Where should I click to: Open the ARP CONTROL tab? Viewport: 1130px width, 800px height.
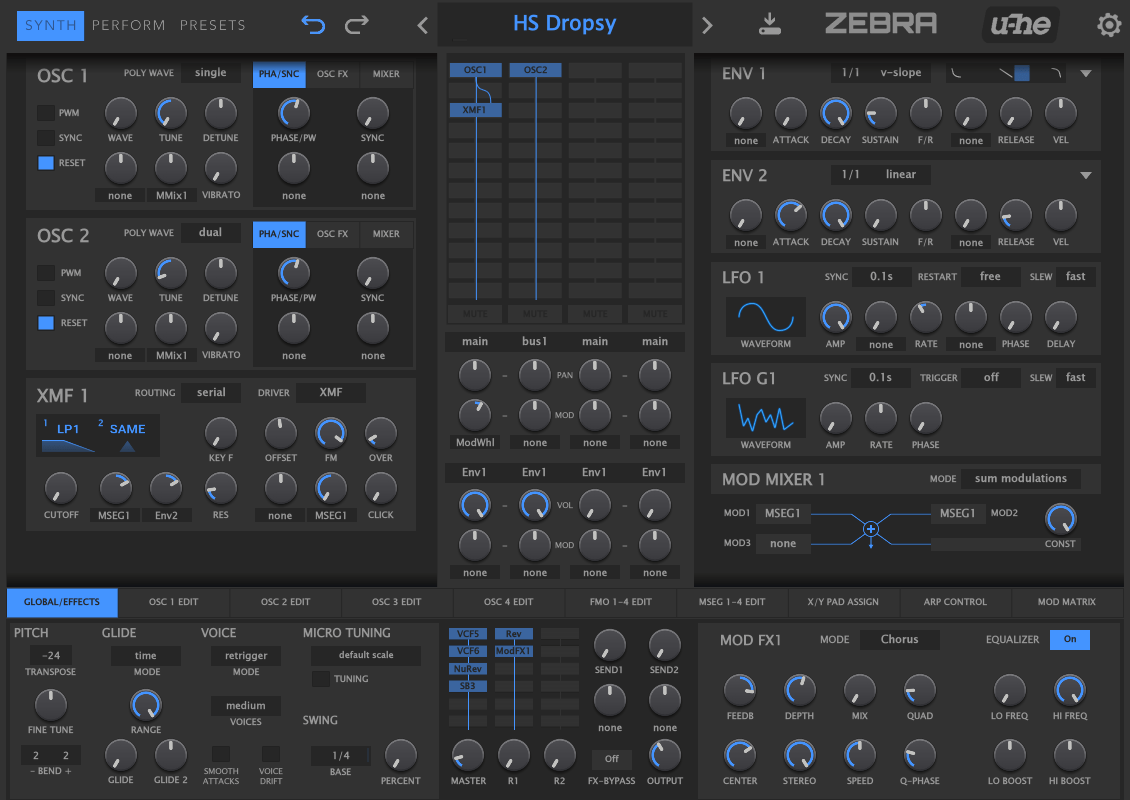955,602
